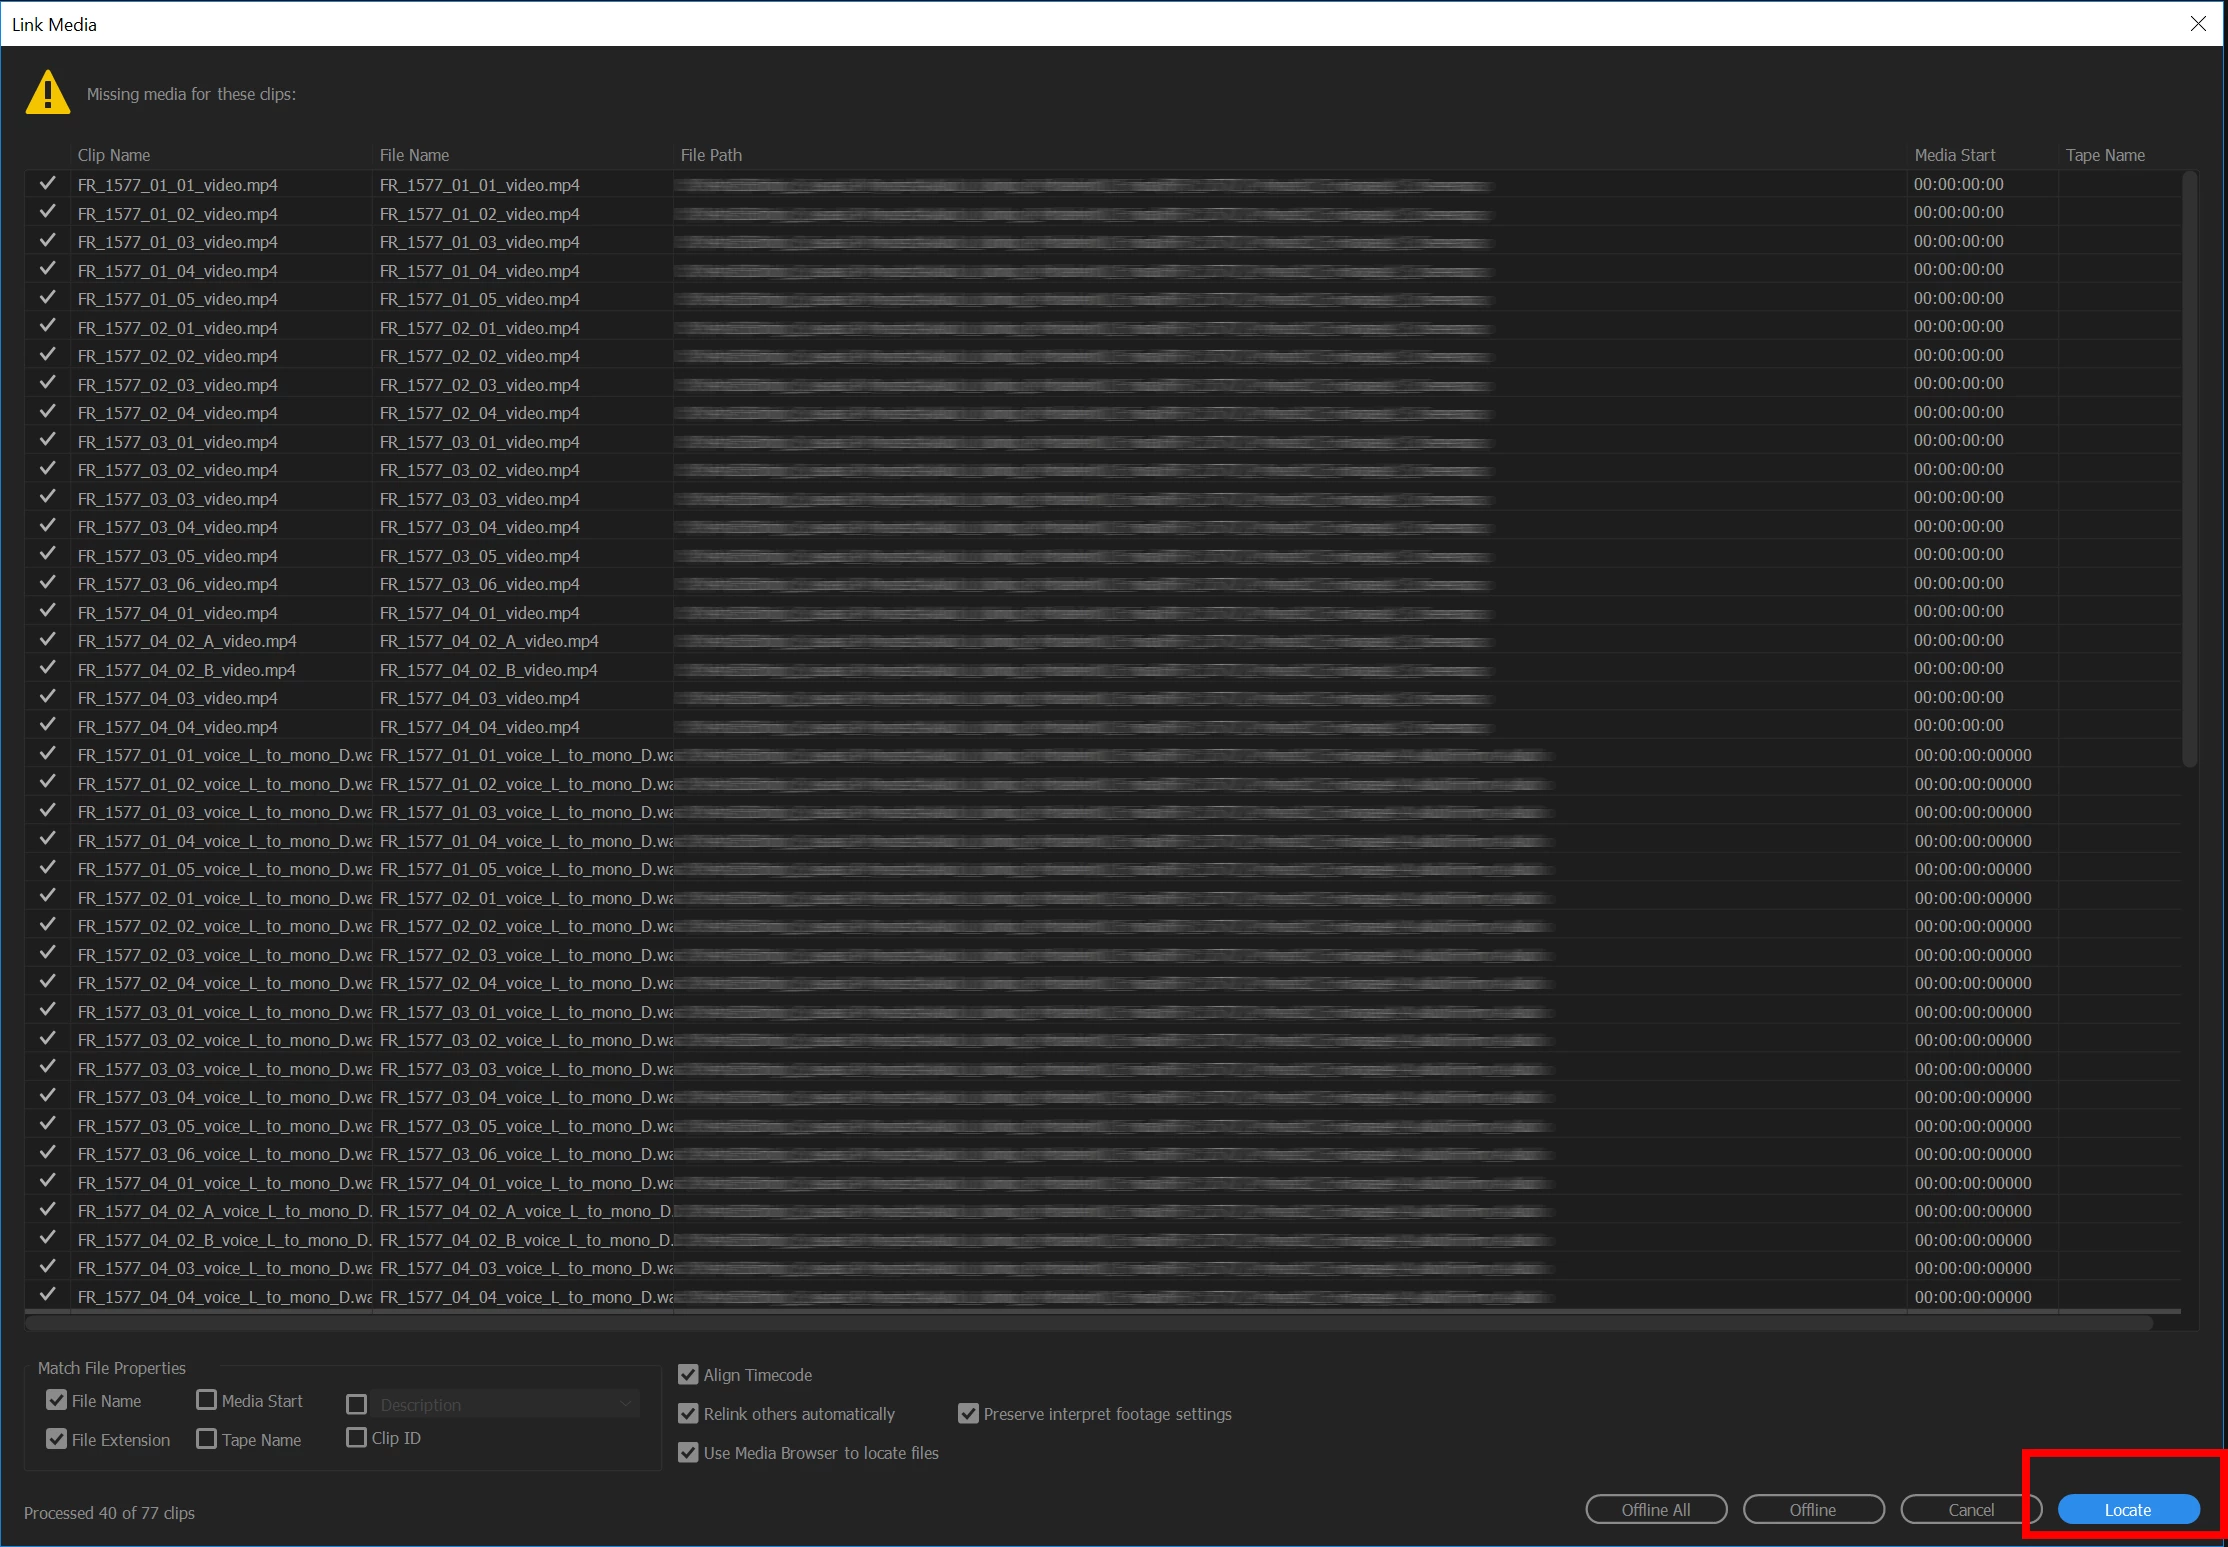Click checkmark next to FR_1577_04_02_A_video.mp4

(x=47, y=640)
